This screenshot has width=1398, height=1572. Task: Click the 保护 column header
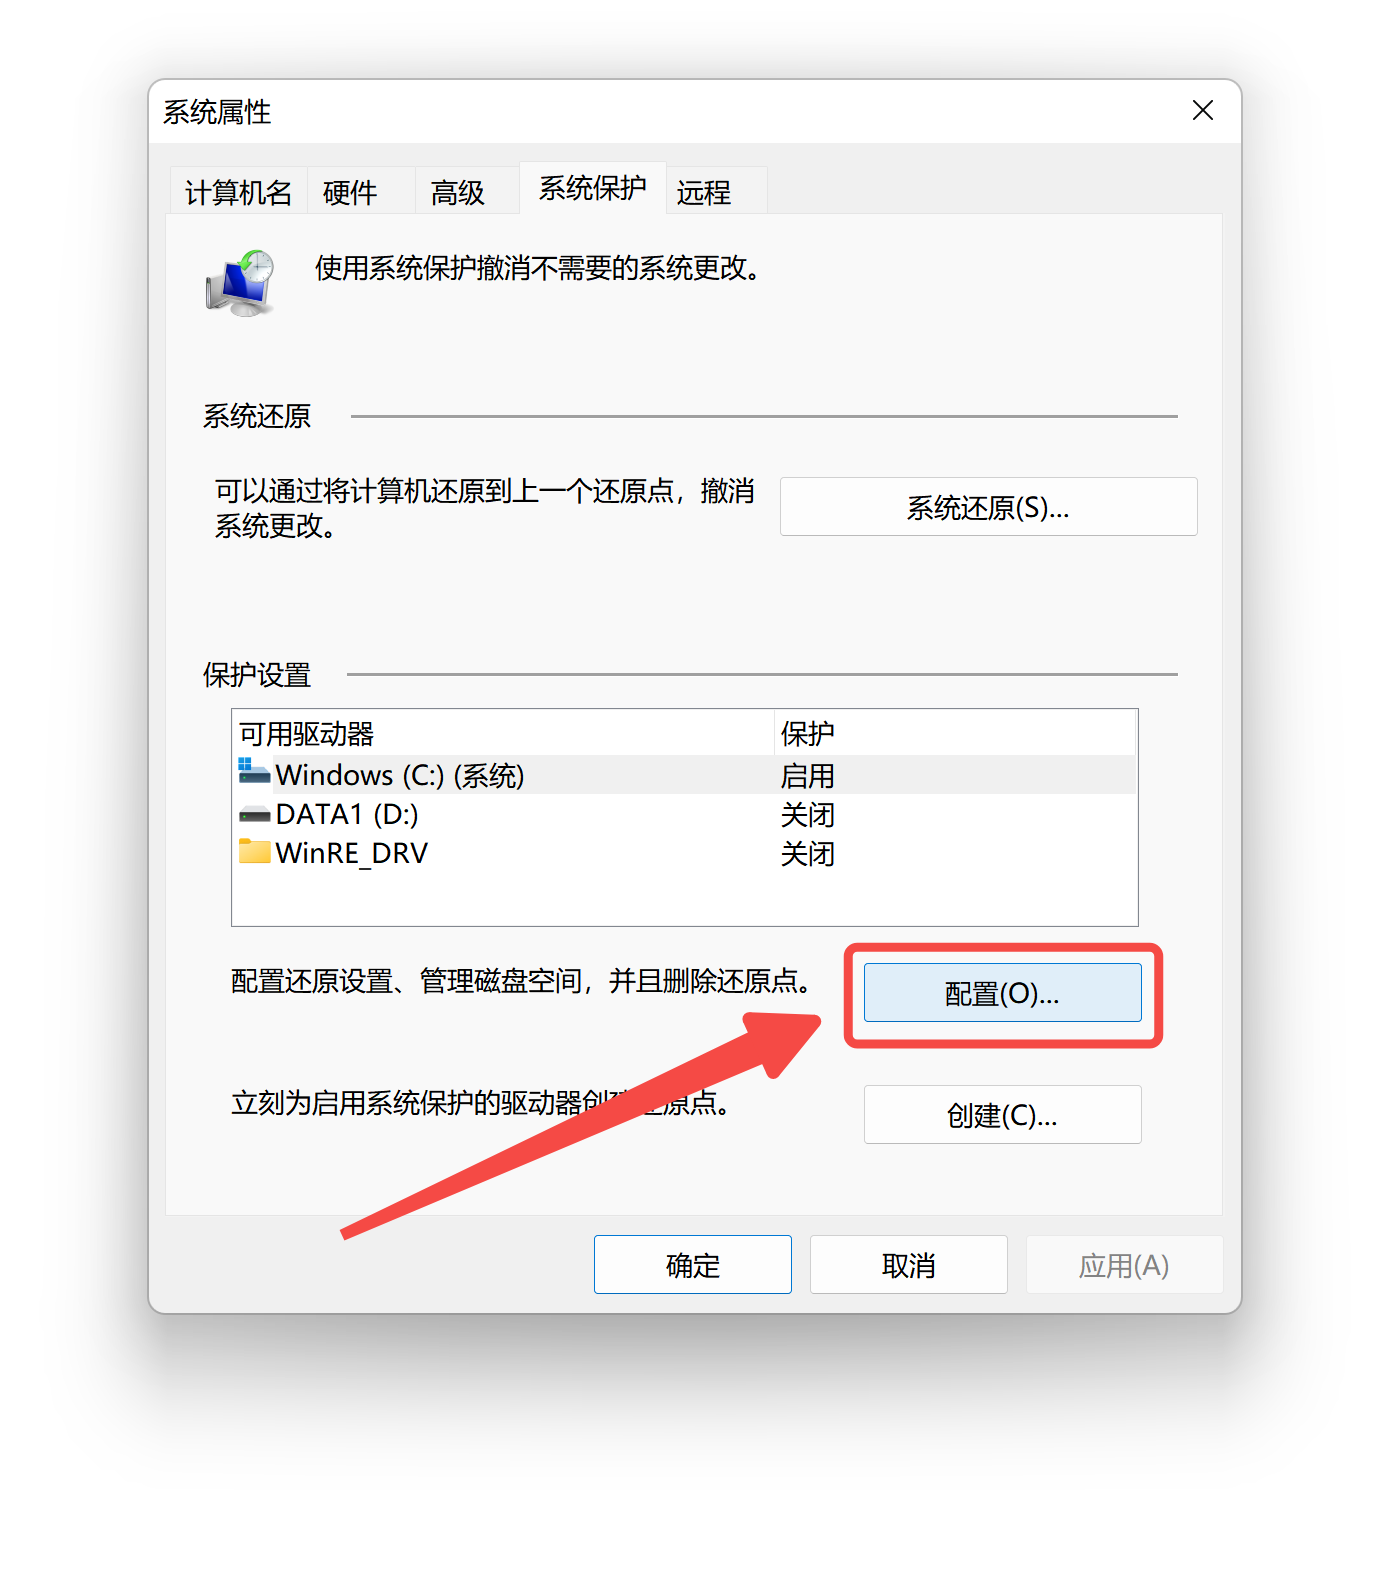955,733
